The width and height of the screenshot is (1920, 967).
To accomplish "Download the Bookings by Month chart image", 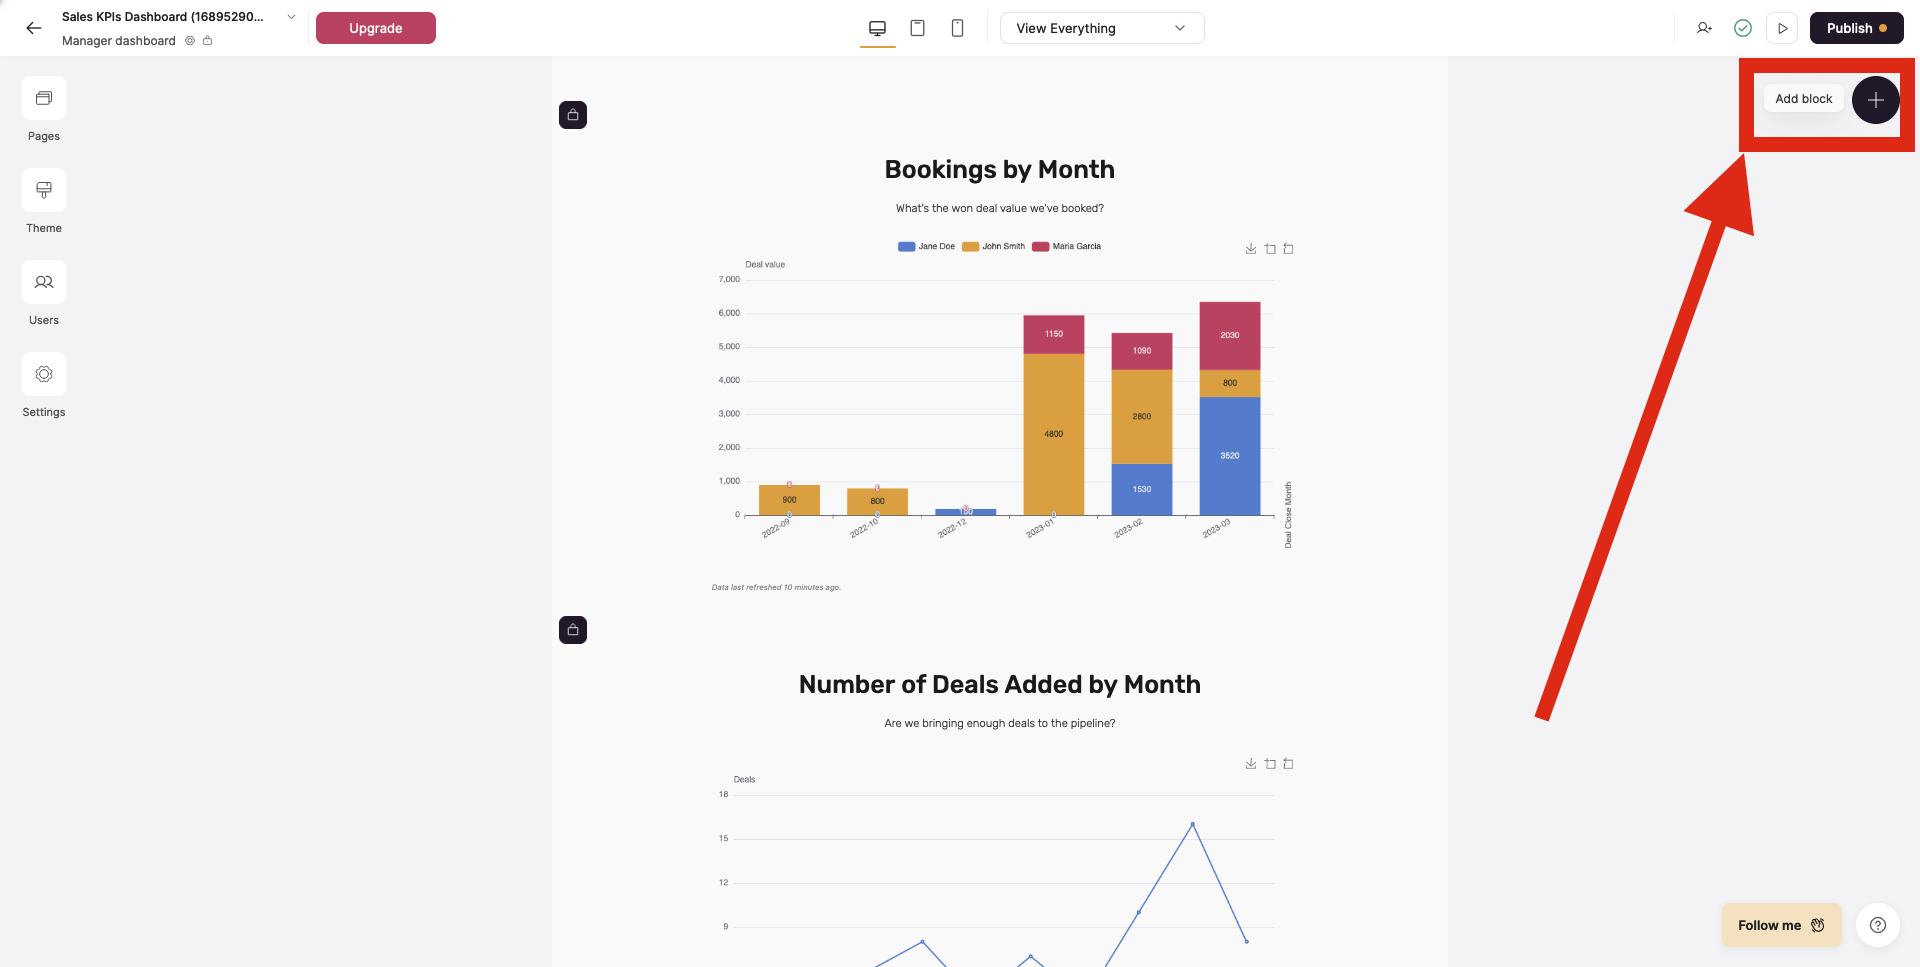I will [1251, 249].
